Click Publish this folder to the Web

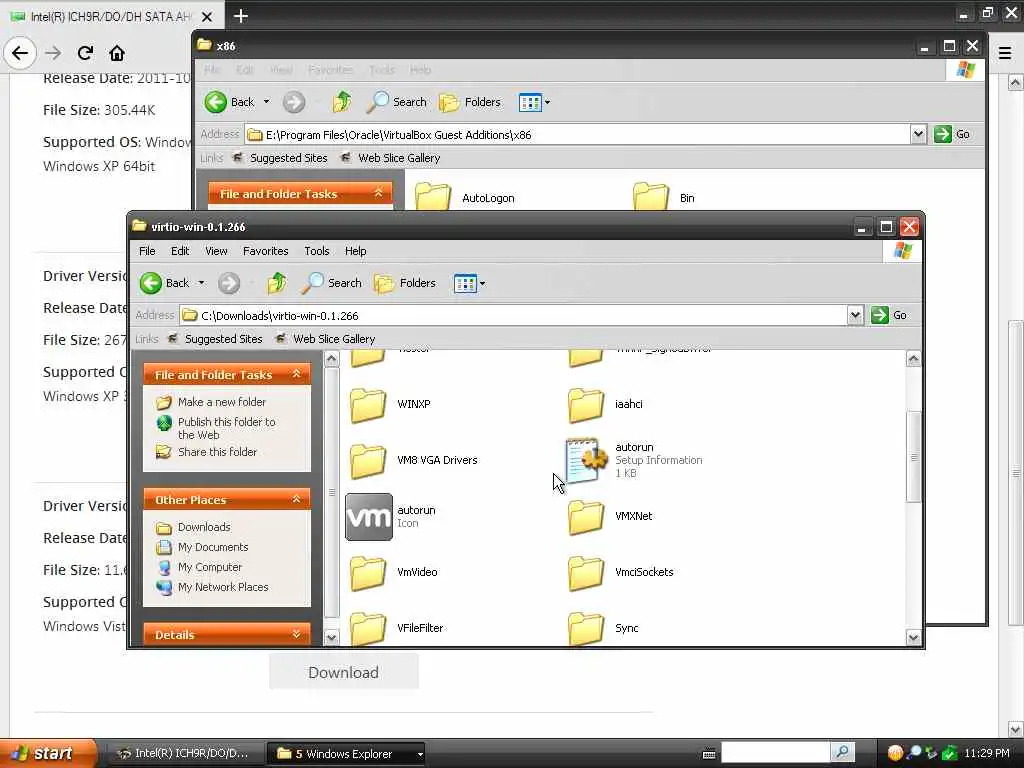point(216,428)
